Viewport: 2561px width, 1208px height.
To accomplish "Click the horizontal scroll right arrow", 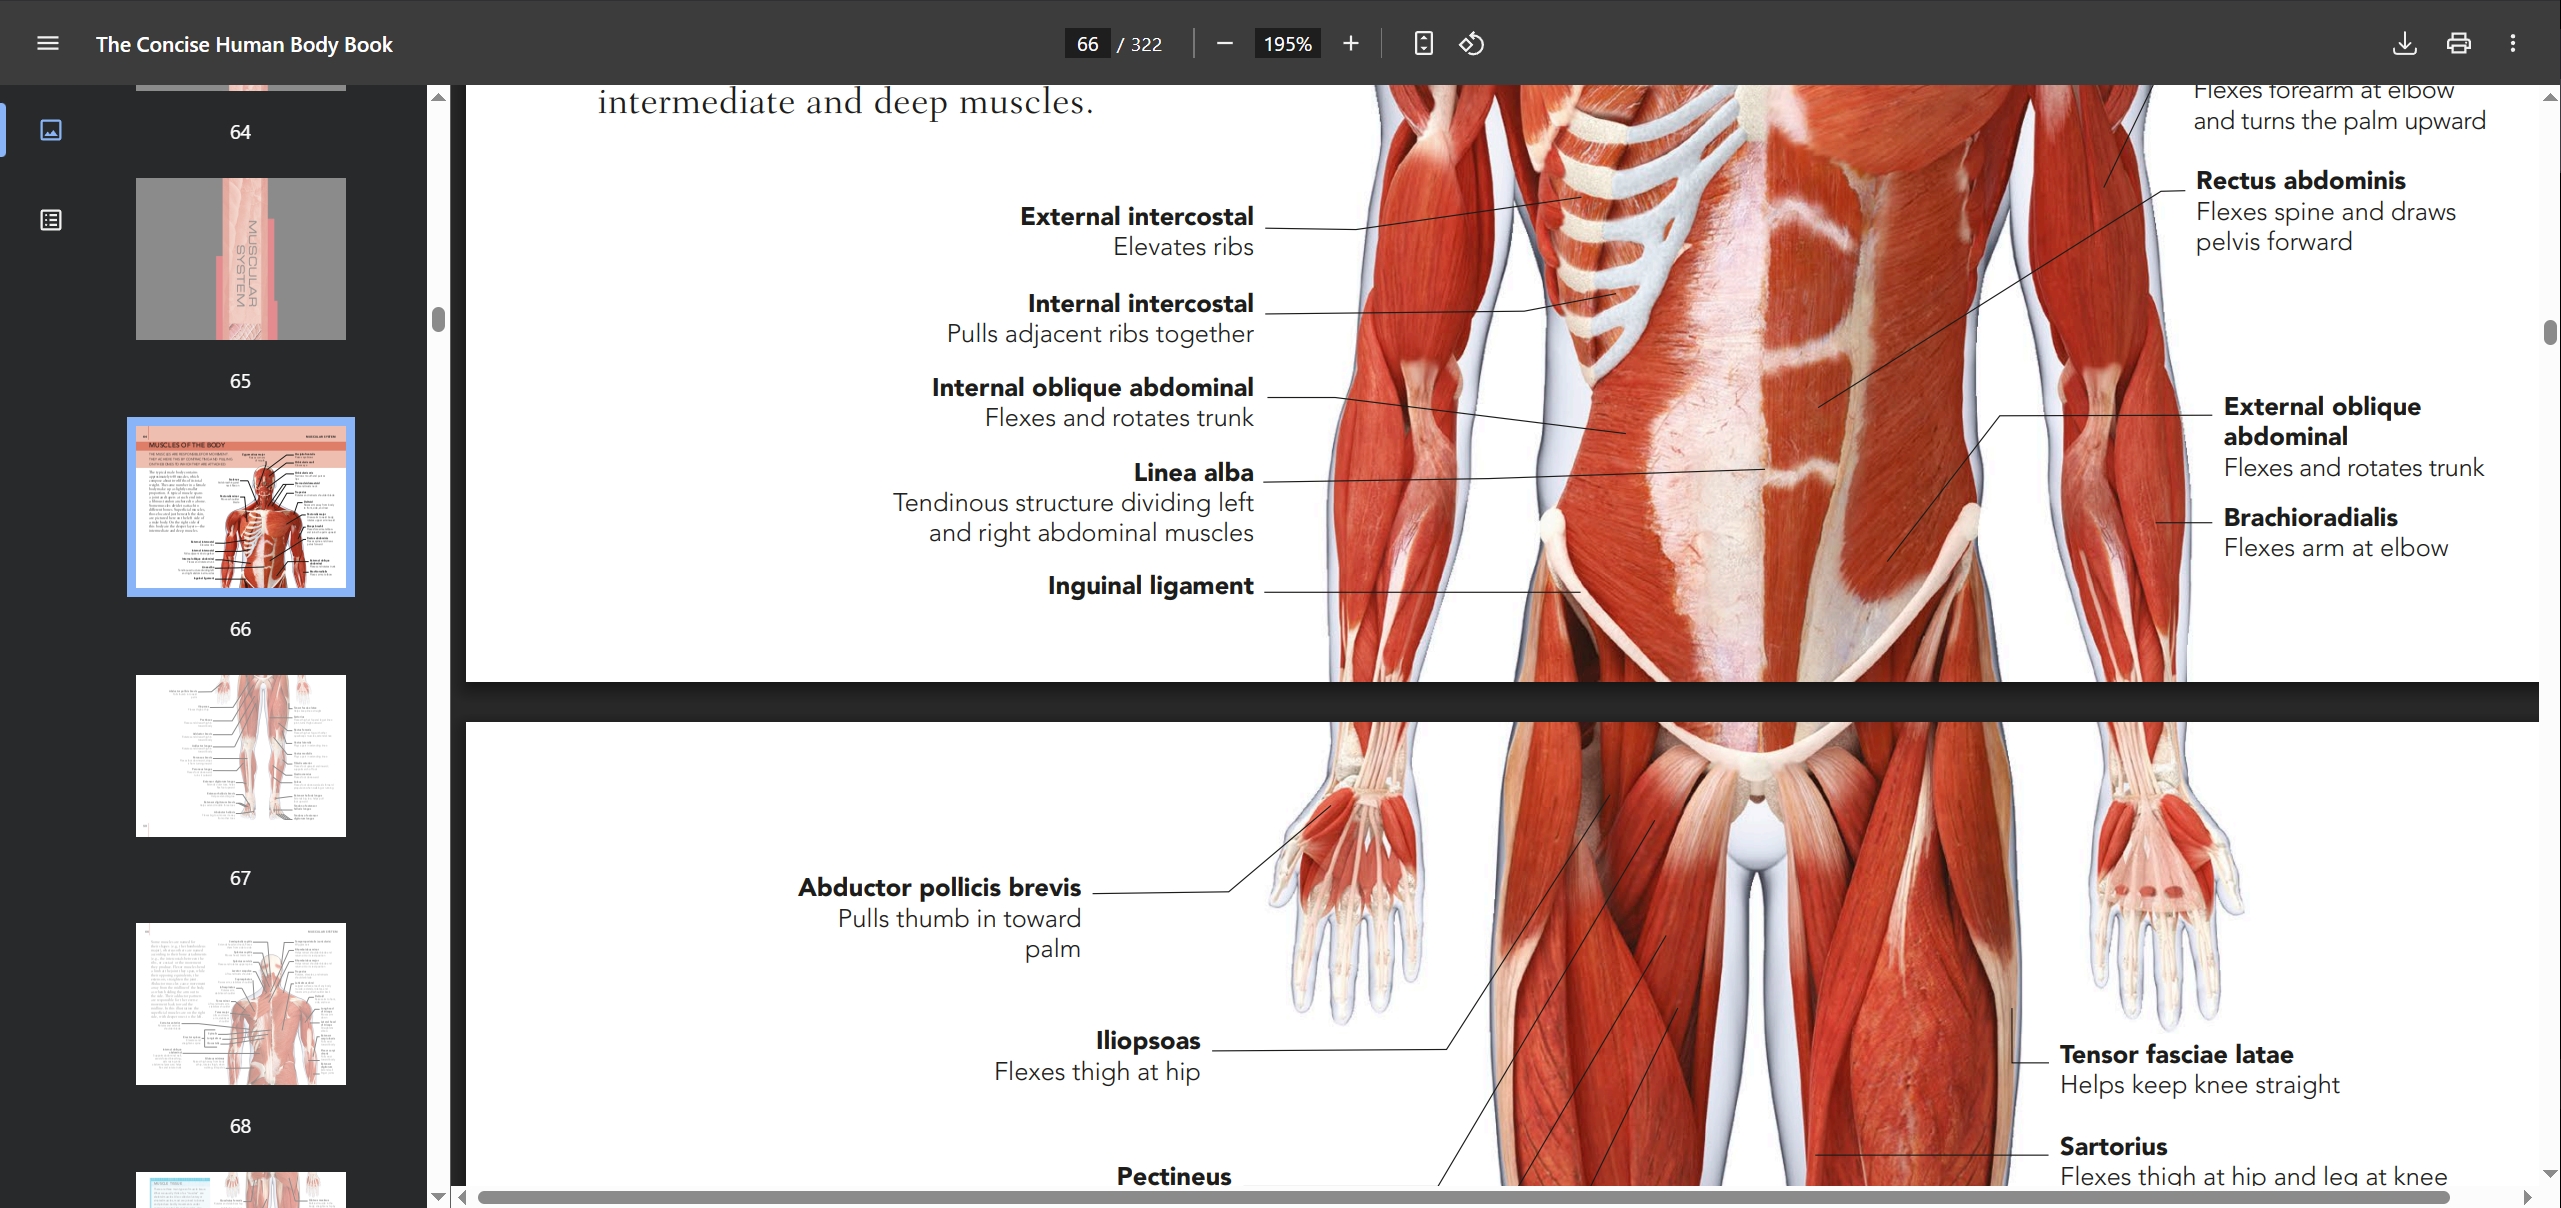I will [x=2527, y=1197].
